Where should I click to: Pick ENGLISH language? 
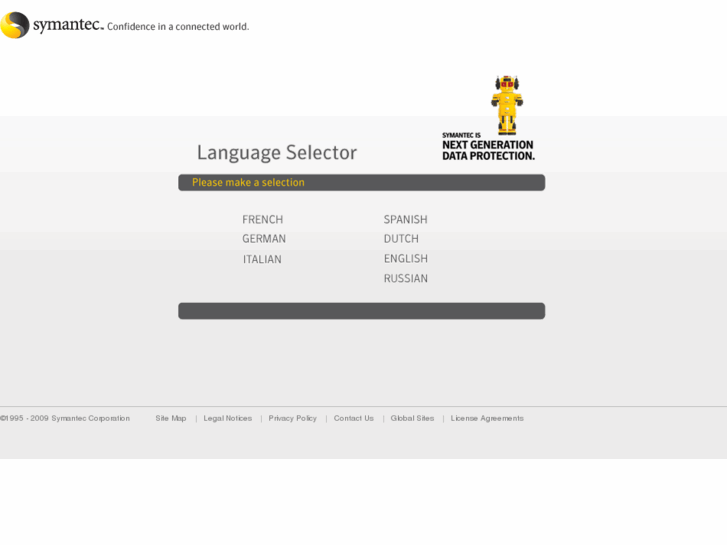tap(406, 258)
